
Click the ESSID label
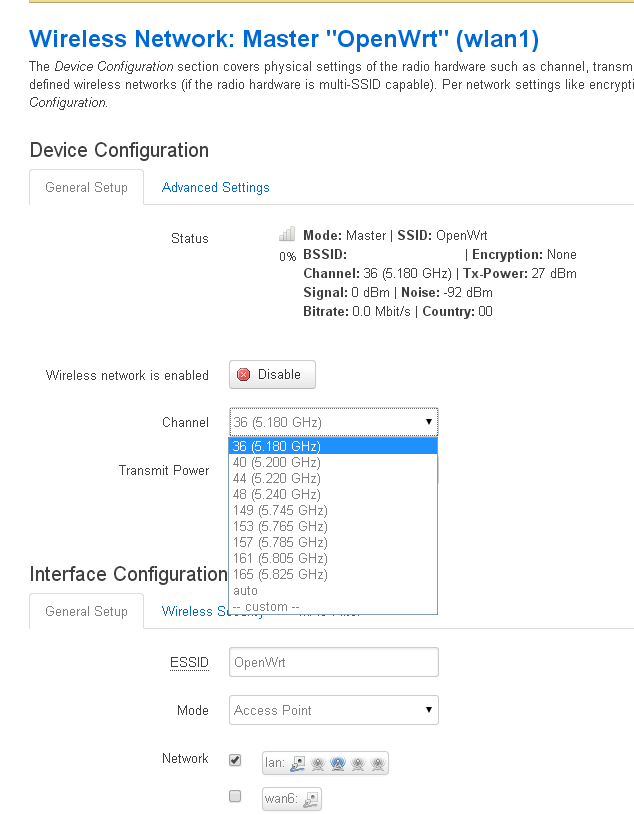point(189,663)
